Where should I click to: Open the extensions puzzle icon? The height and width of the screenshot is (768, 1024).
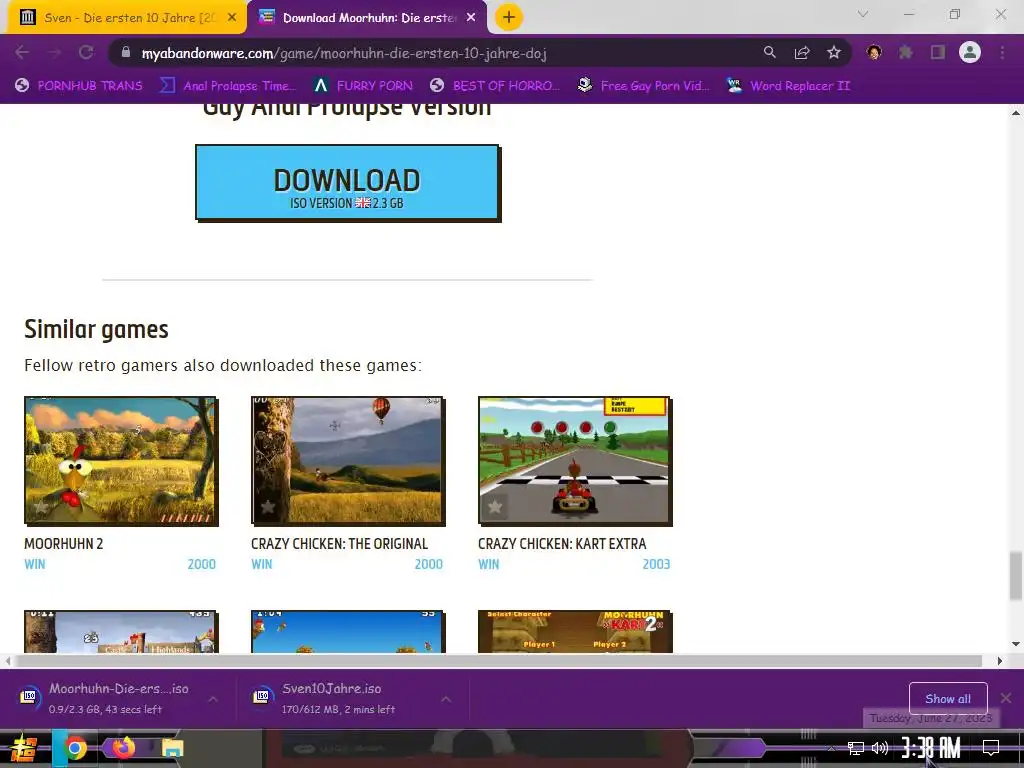pyautogui.click(x=906, y=52)
